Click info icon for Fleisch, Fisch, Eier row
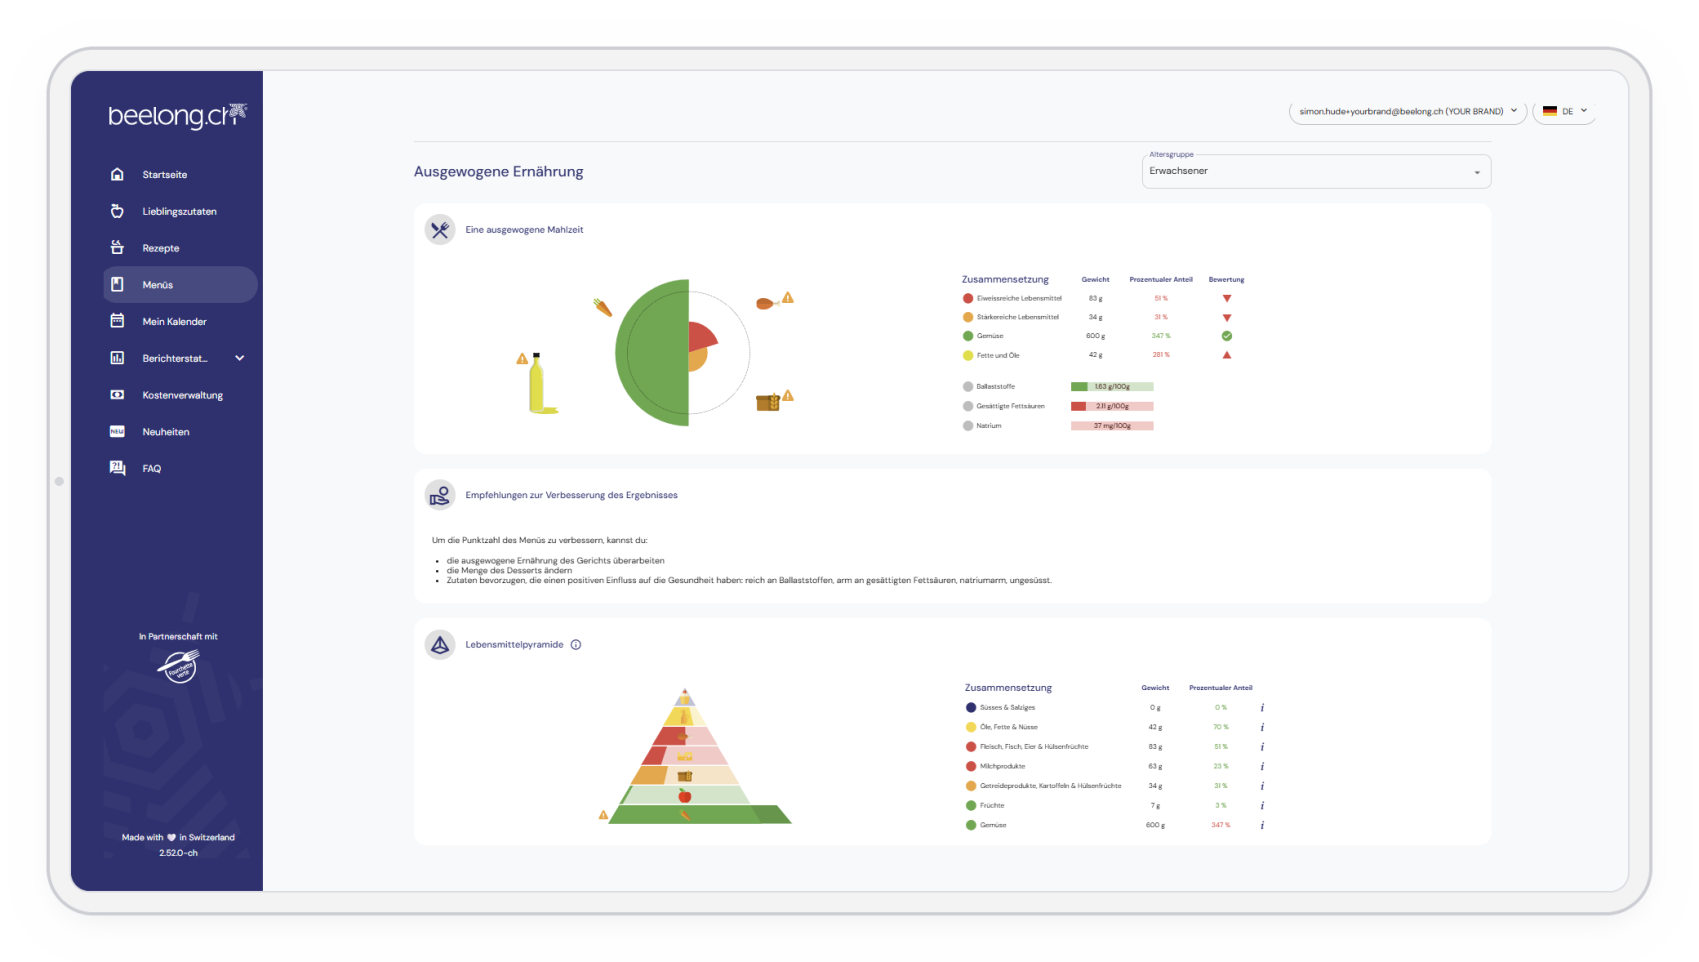Screen dimensions: 1699x962 click(x=1262, y=747)
